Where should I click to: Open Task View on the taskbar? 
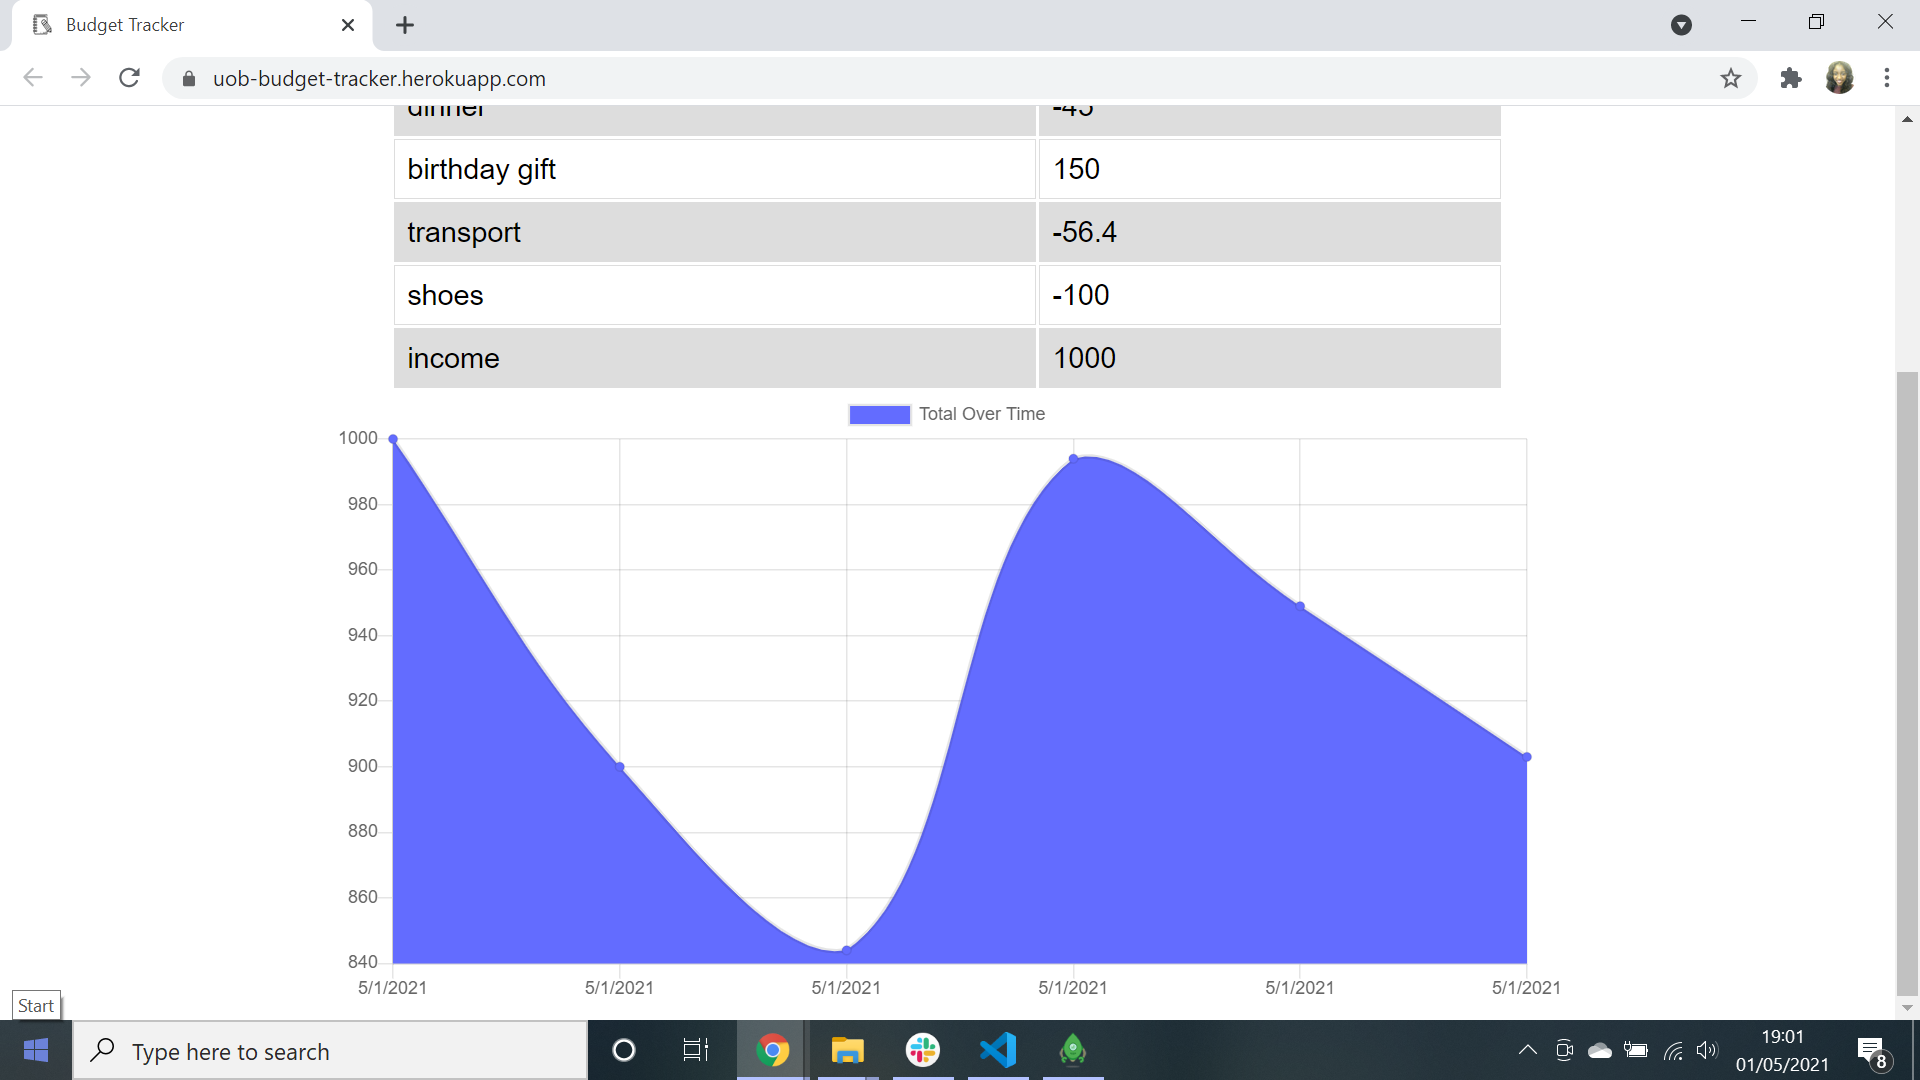695,1051
